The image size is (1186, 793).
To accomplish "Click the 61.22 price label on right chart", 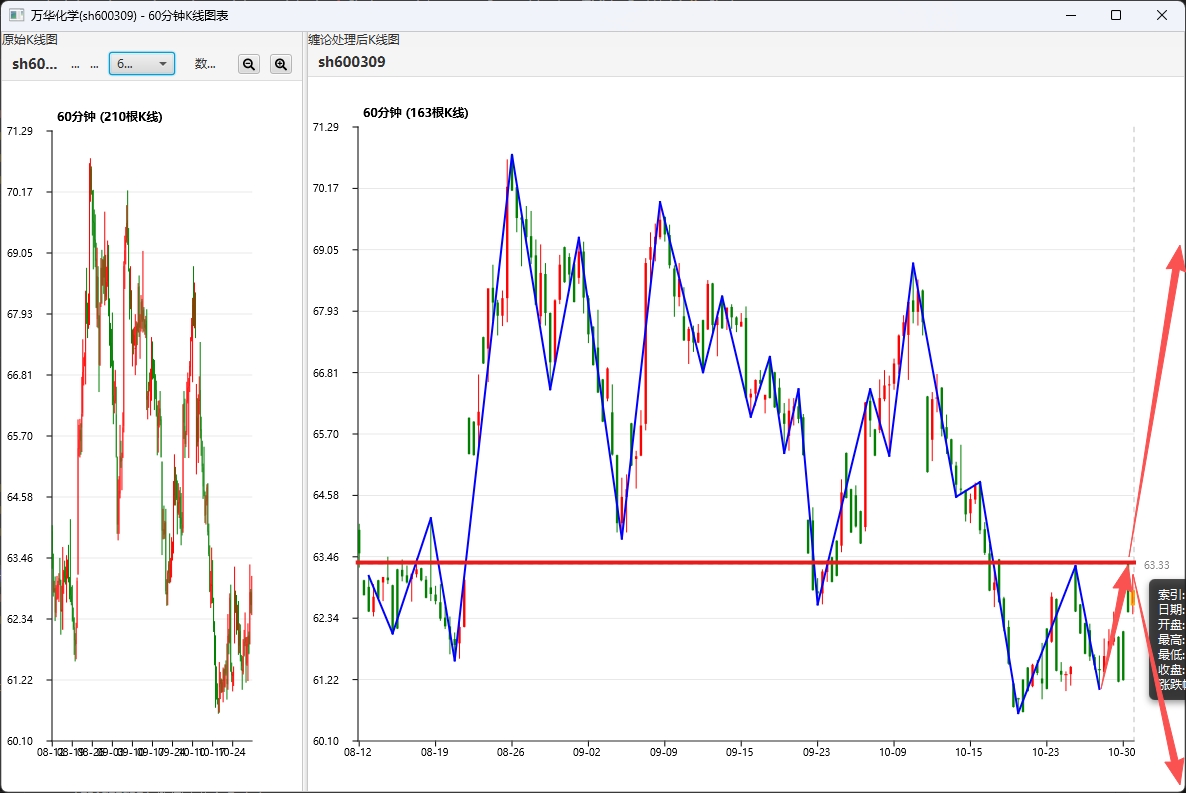I will point(326,679).
